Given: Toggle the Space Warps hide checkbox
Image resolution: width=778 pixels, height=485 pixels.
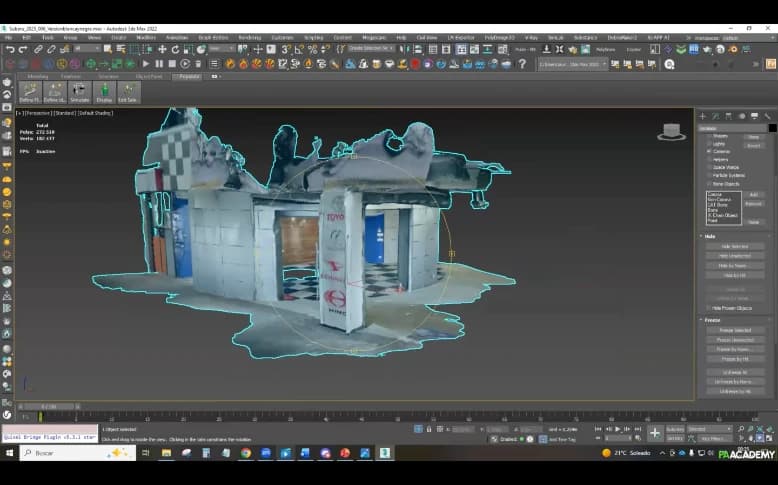Looking at the screenshot, I should pyautogui.click(x=710, y=167).
